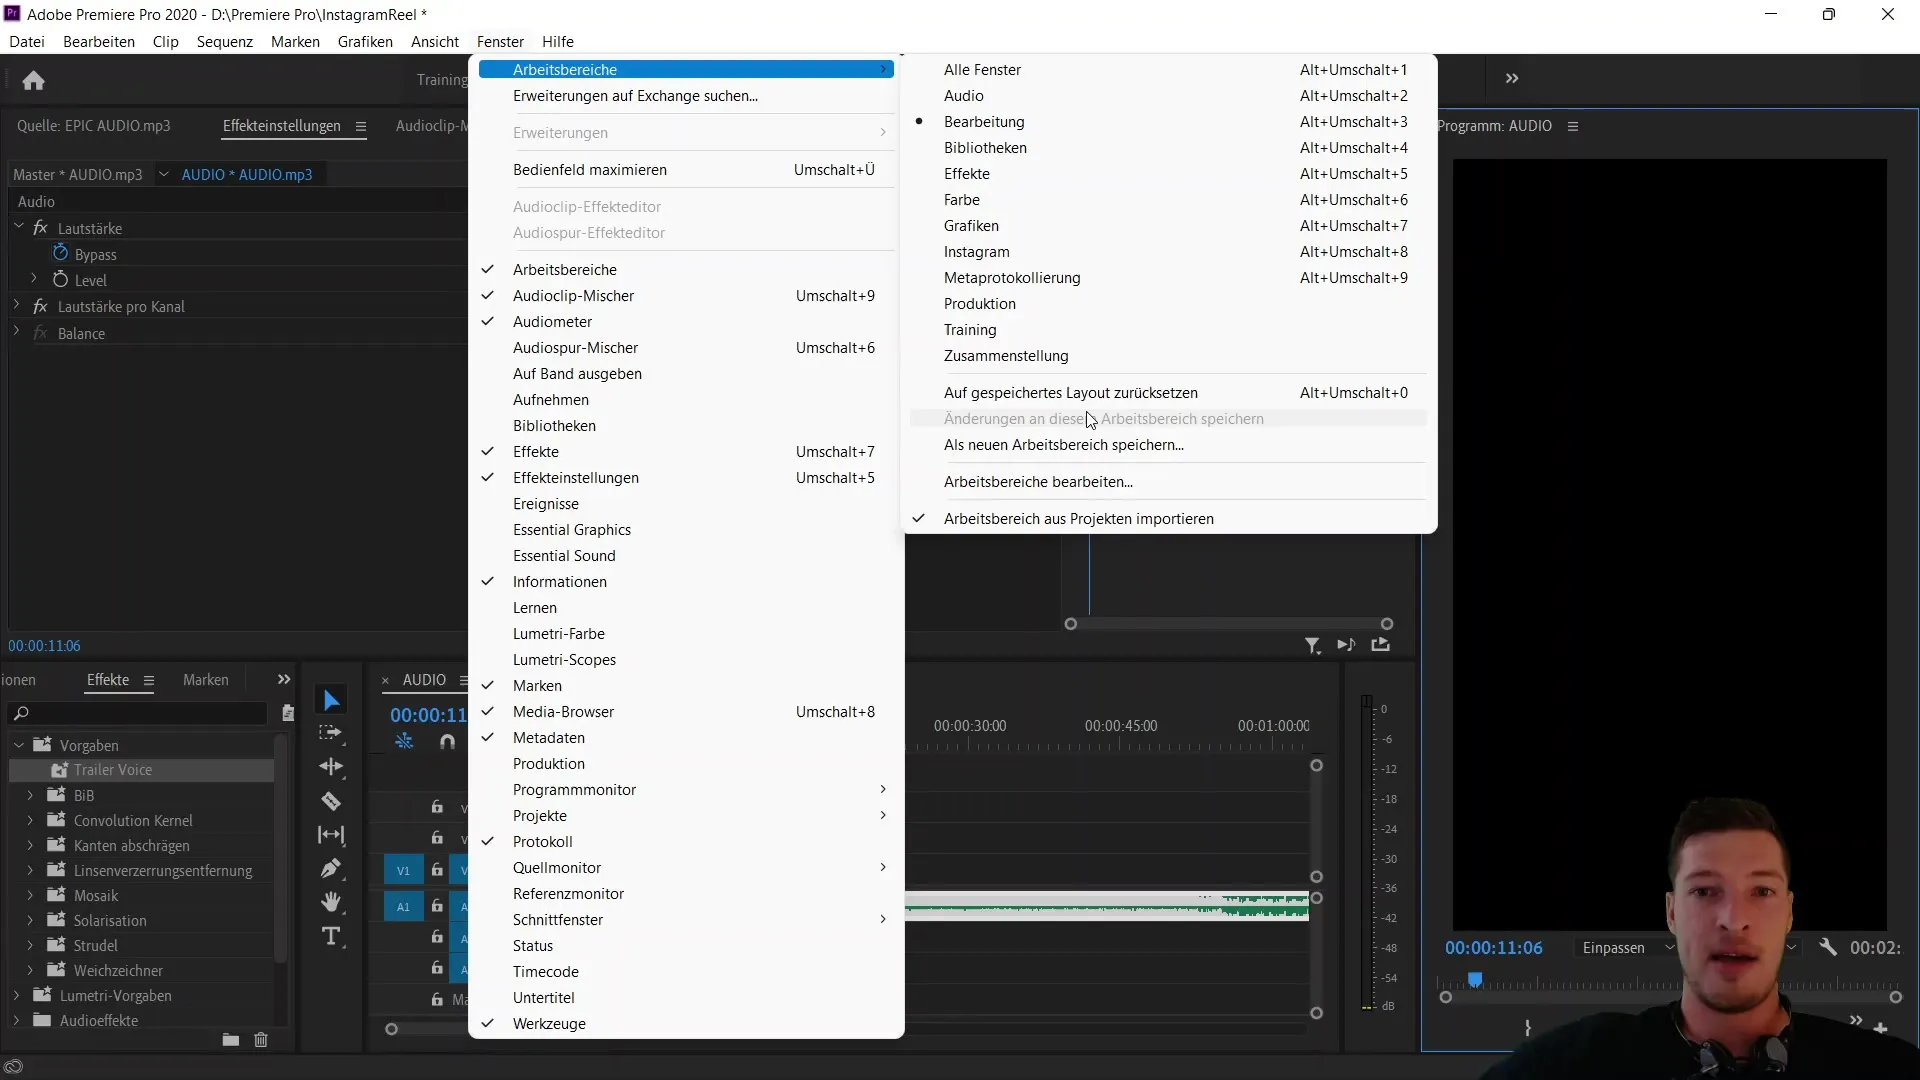Toggle lock on track V1
1920x1080 pixels.
pyautogui.click(x=437, y=871)
